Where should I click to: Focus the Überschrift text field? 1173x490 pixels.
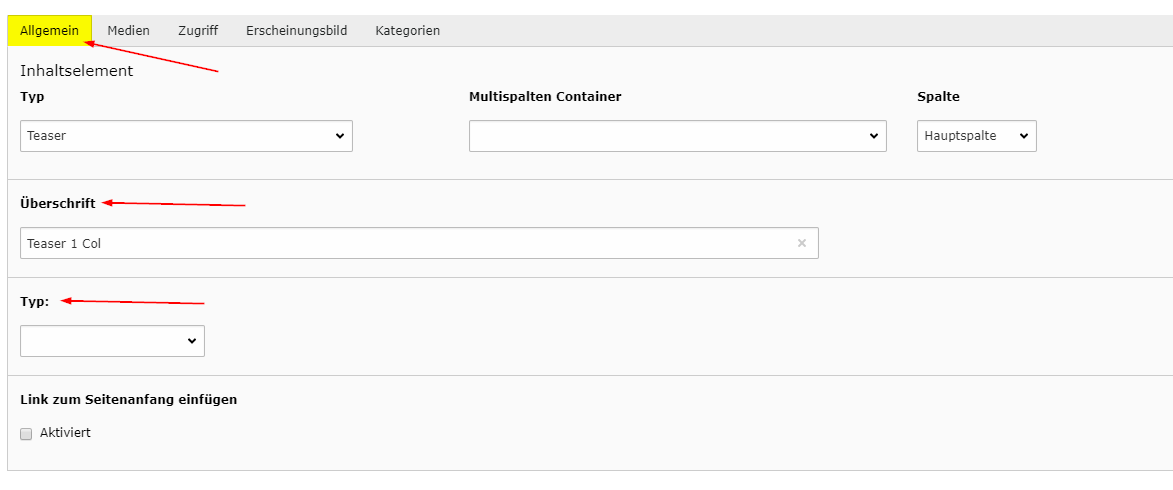point(400,243)
